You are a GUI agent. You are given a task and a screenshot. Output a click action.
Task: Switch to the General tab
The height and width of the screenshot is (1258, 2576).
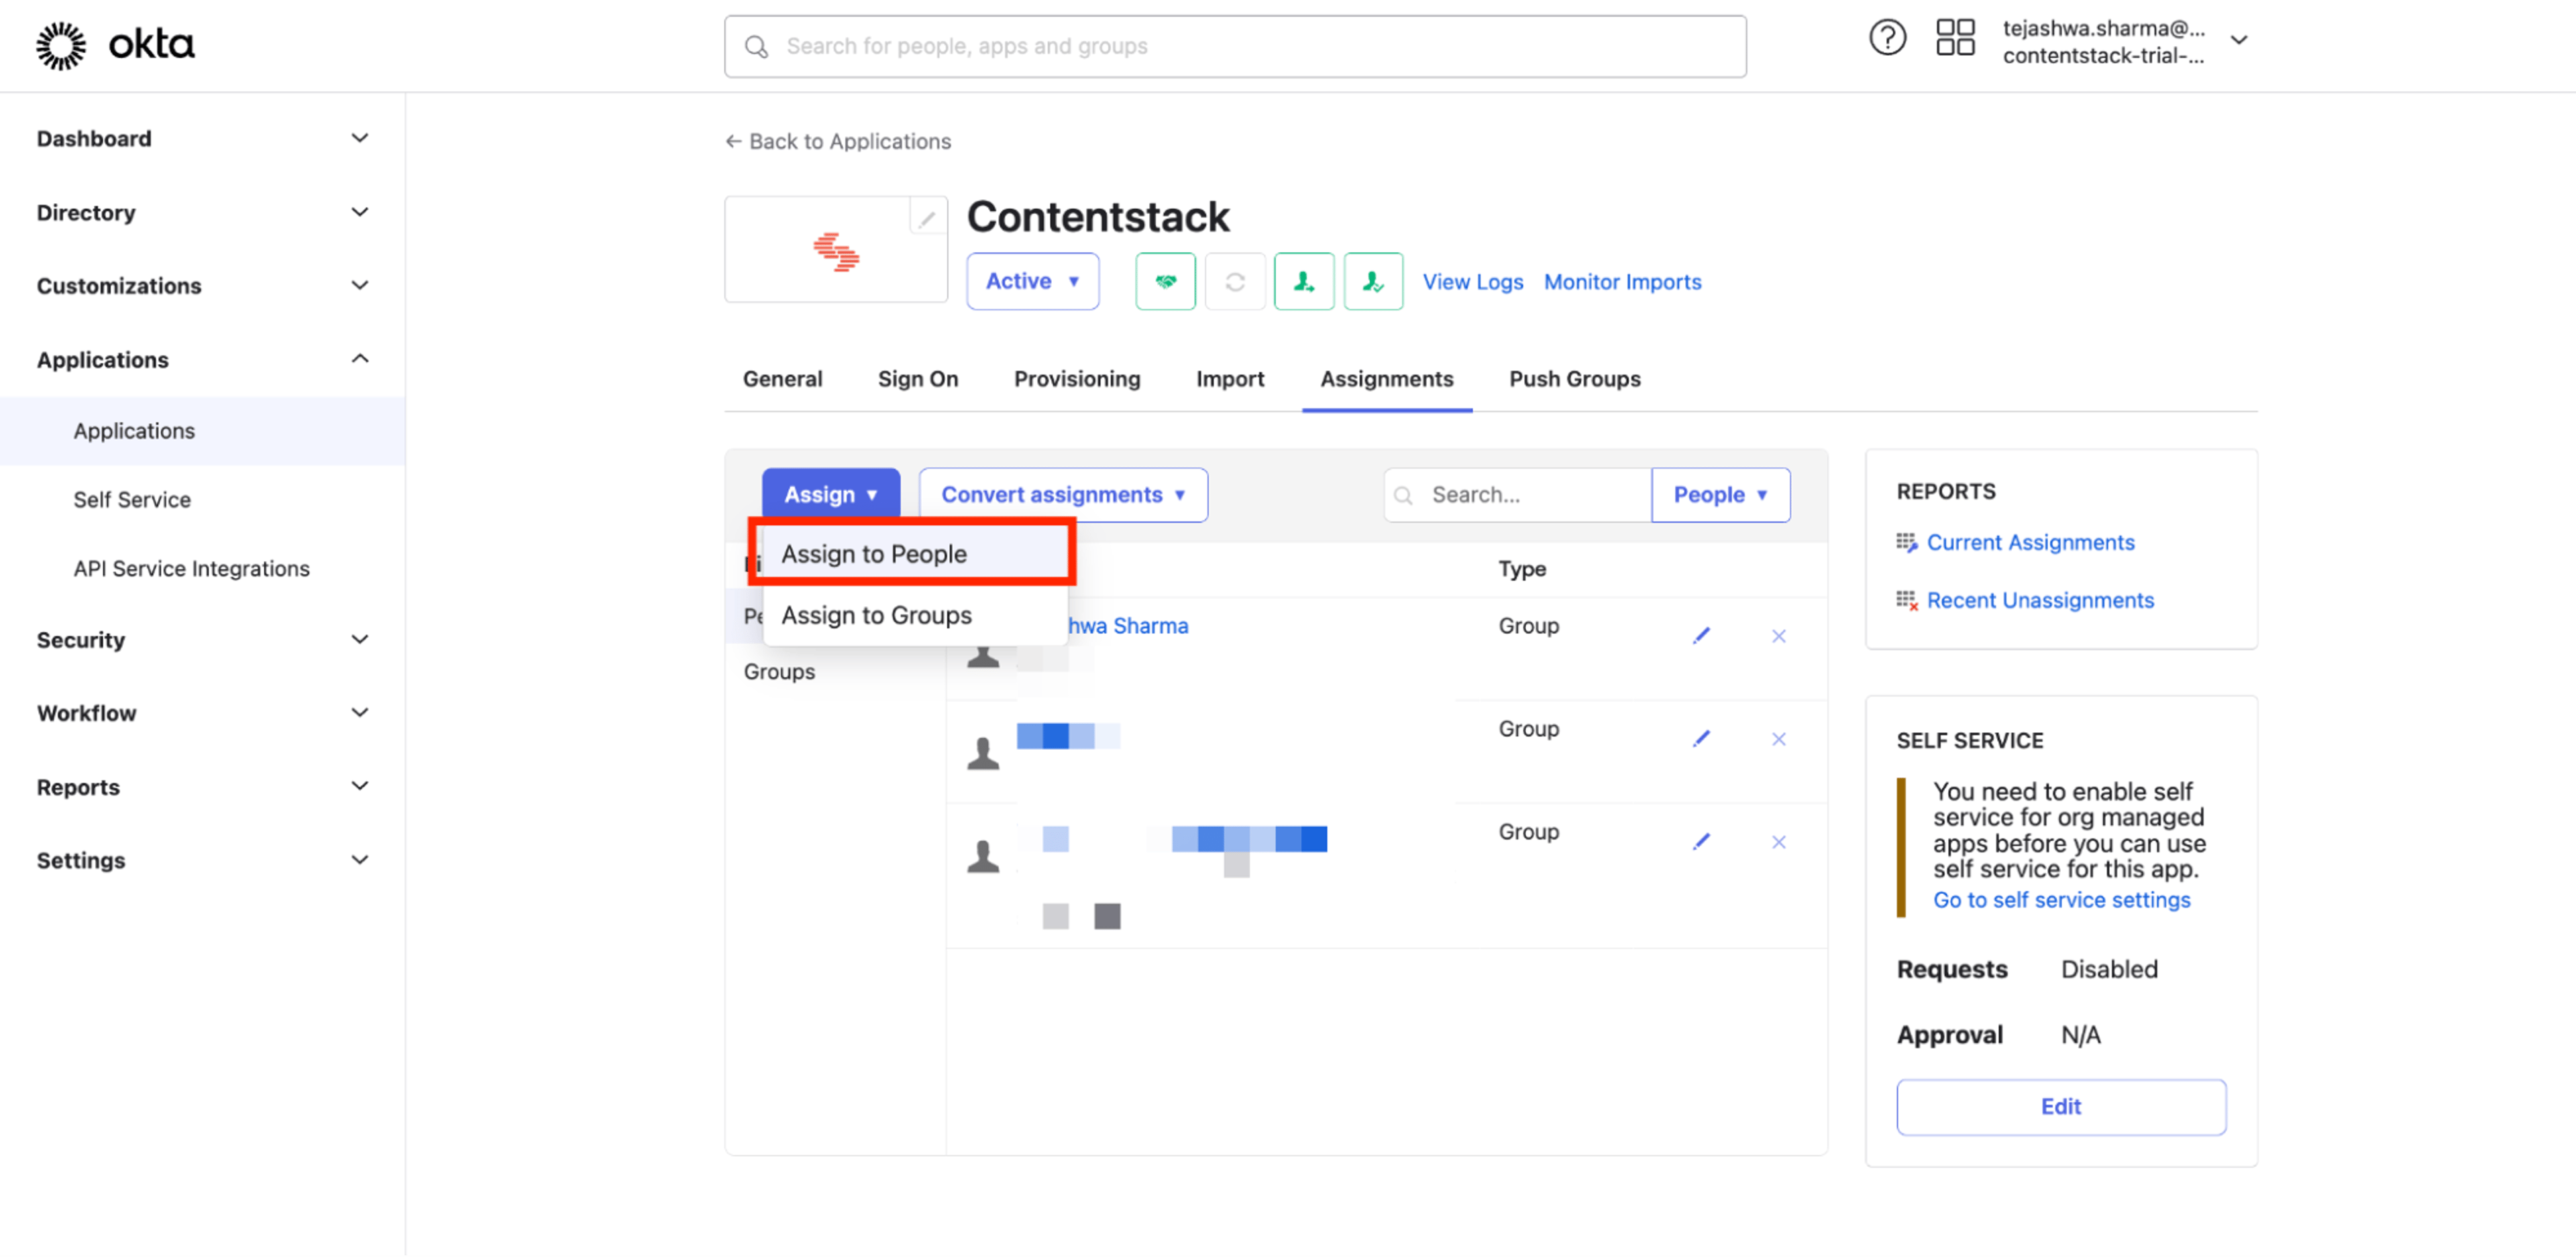[x=782, y=379]
